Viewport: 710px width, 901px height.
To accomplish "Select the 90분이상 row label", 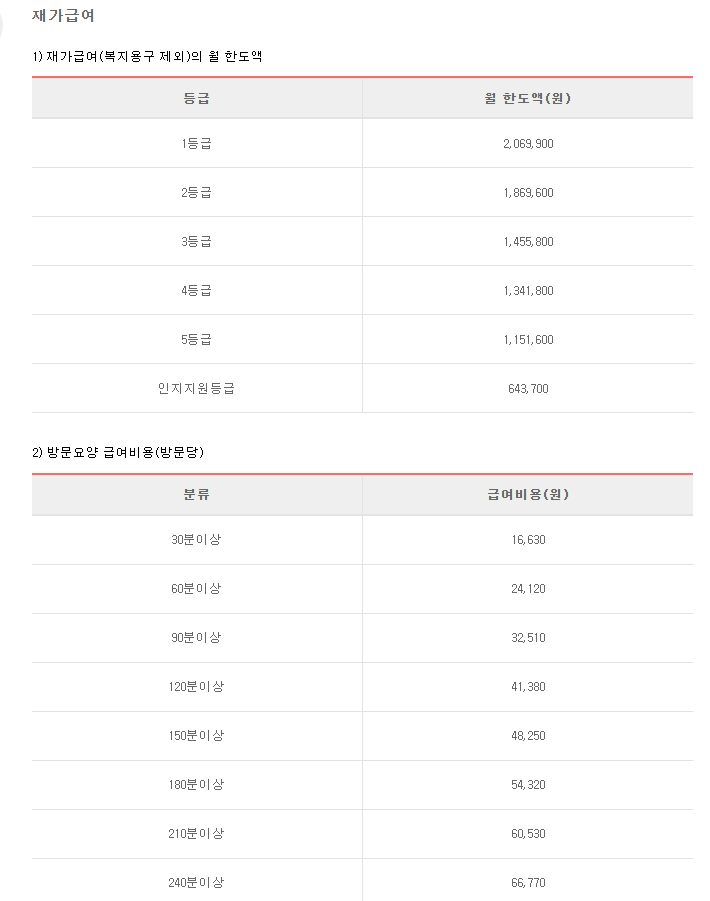I will pos(196,638).
